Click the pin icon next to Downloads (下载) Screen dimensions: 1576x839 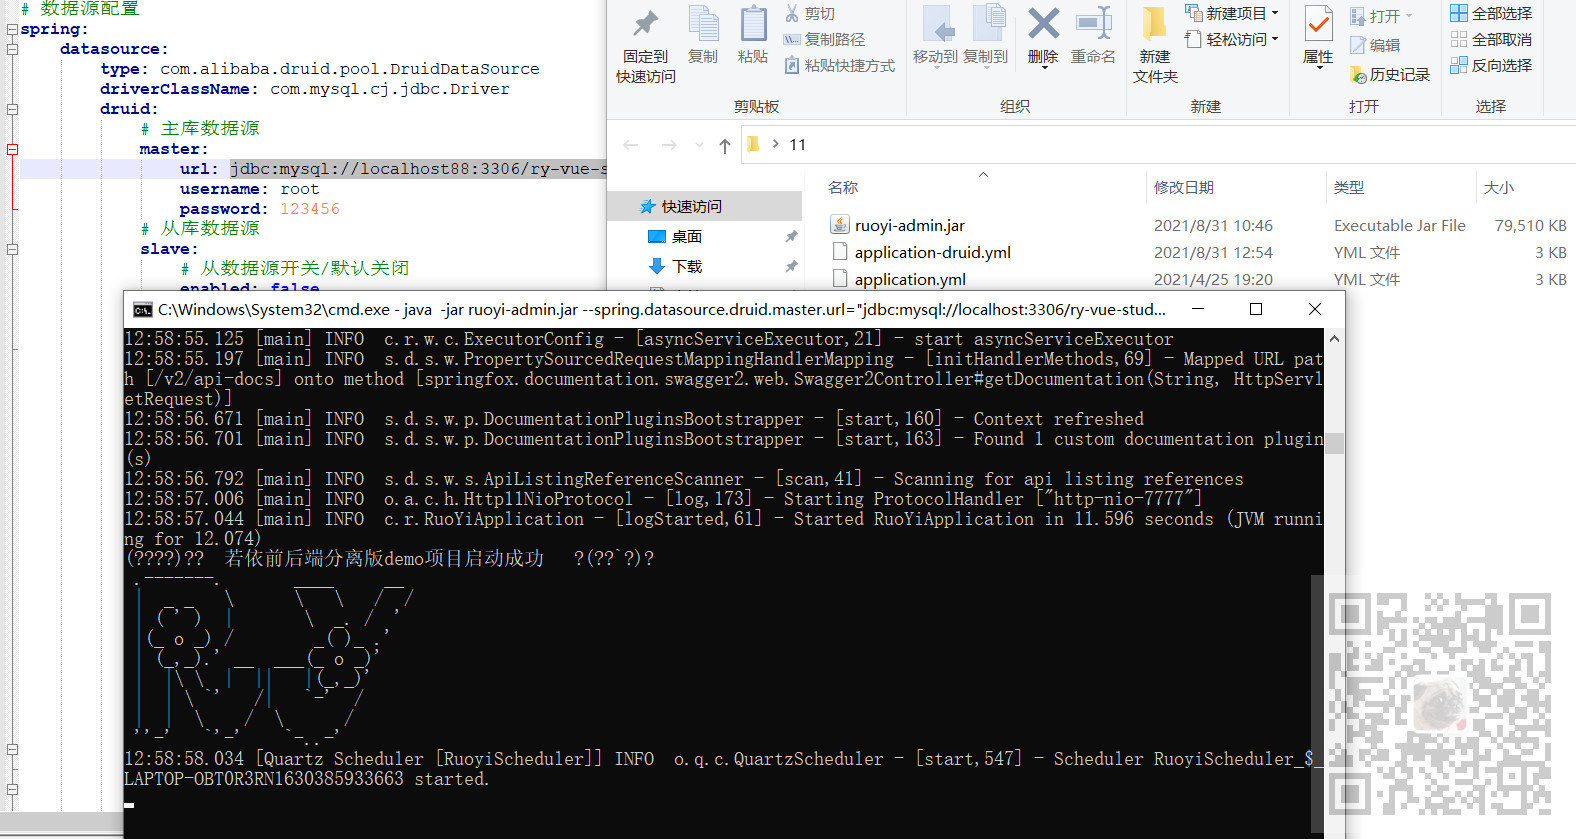coord(791,267)
